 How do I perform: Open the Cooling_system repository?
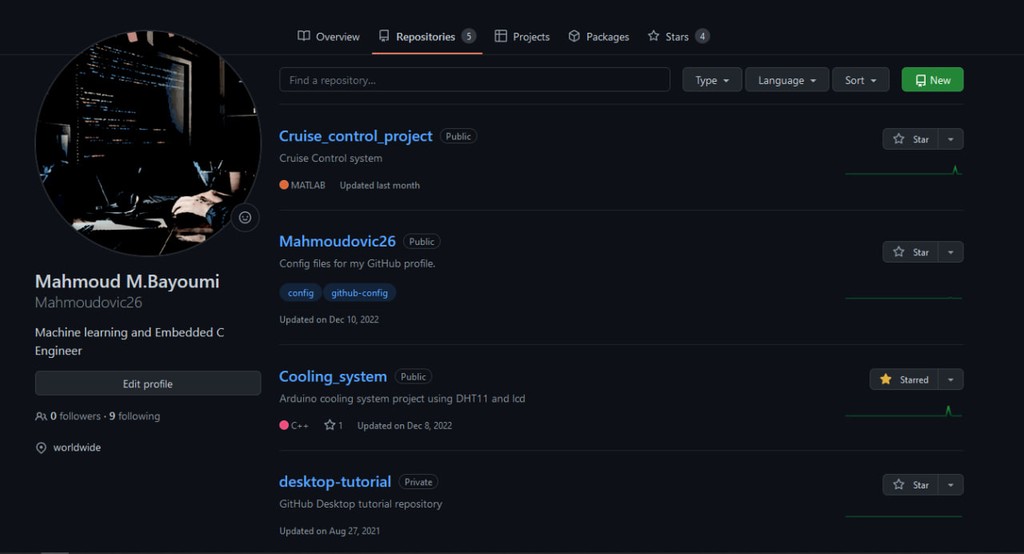tap(332, 376)
